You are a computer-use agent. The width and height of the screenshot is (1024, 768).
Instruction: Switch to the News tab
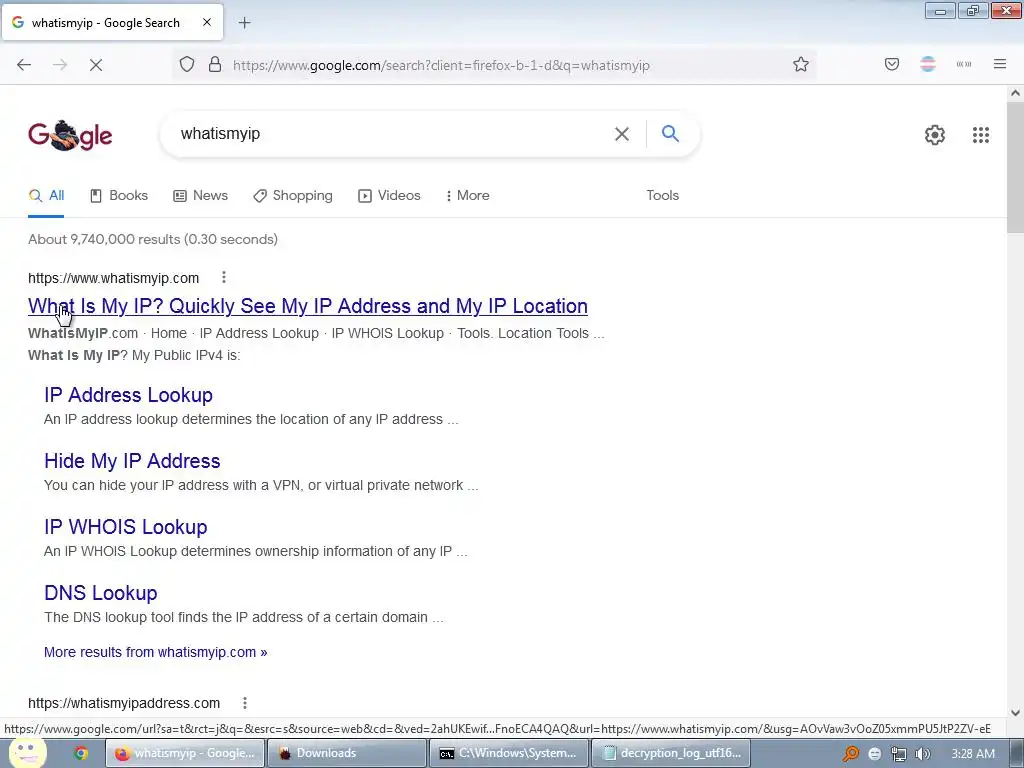200,195
